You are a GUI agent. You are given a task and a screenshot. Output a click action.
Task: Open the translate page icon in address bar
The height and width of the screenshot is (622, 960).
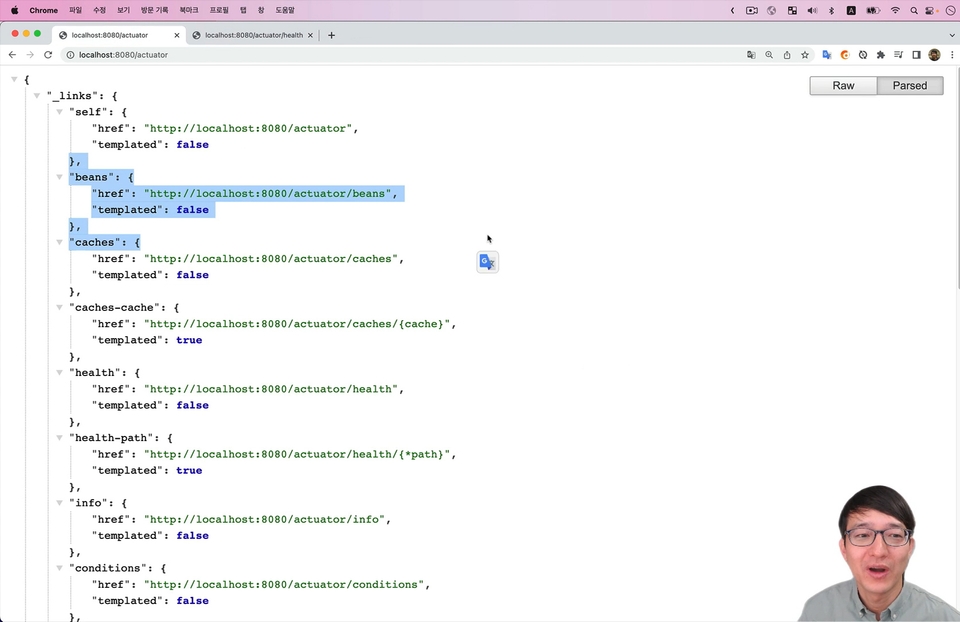751,54
